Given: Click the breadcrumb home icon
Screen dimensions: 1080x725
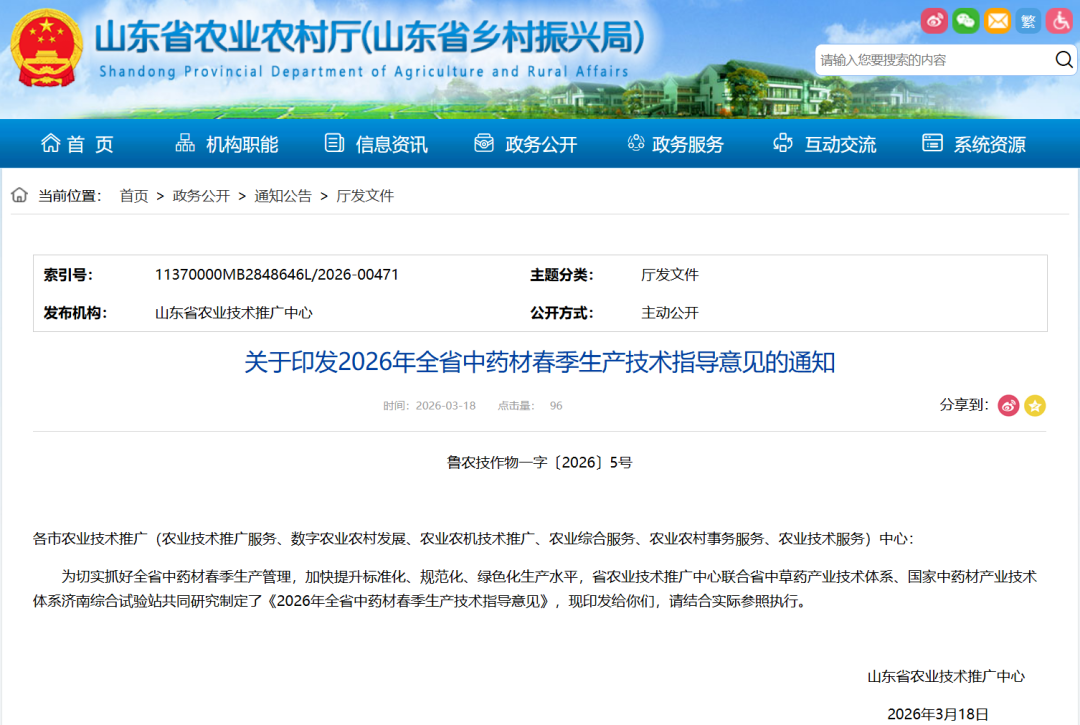Looking at the screenshot, I should pyautogui.click(x=19, y=196).
